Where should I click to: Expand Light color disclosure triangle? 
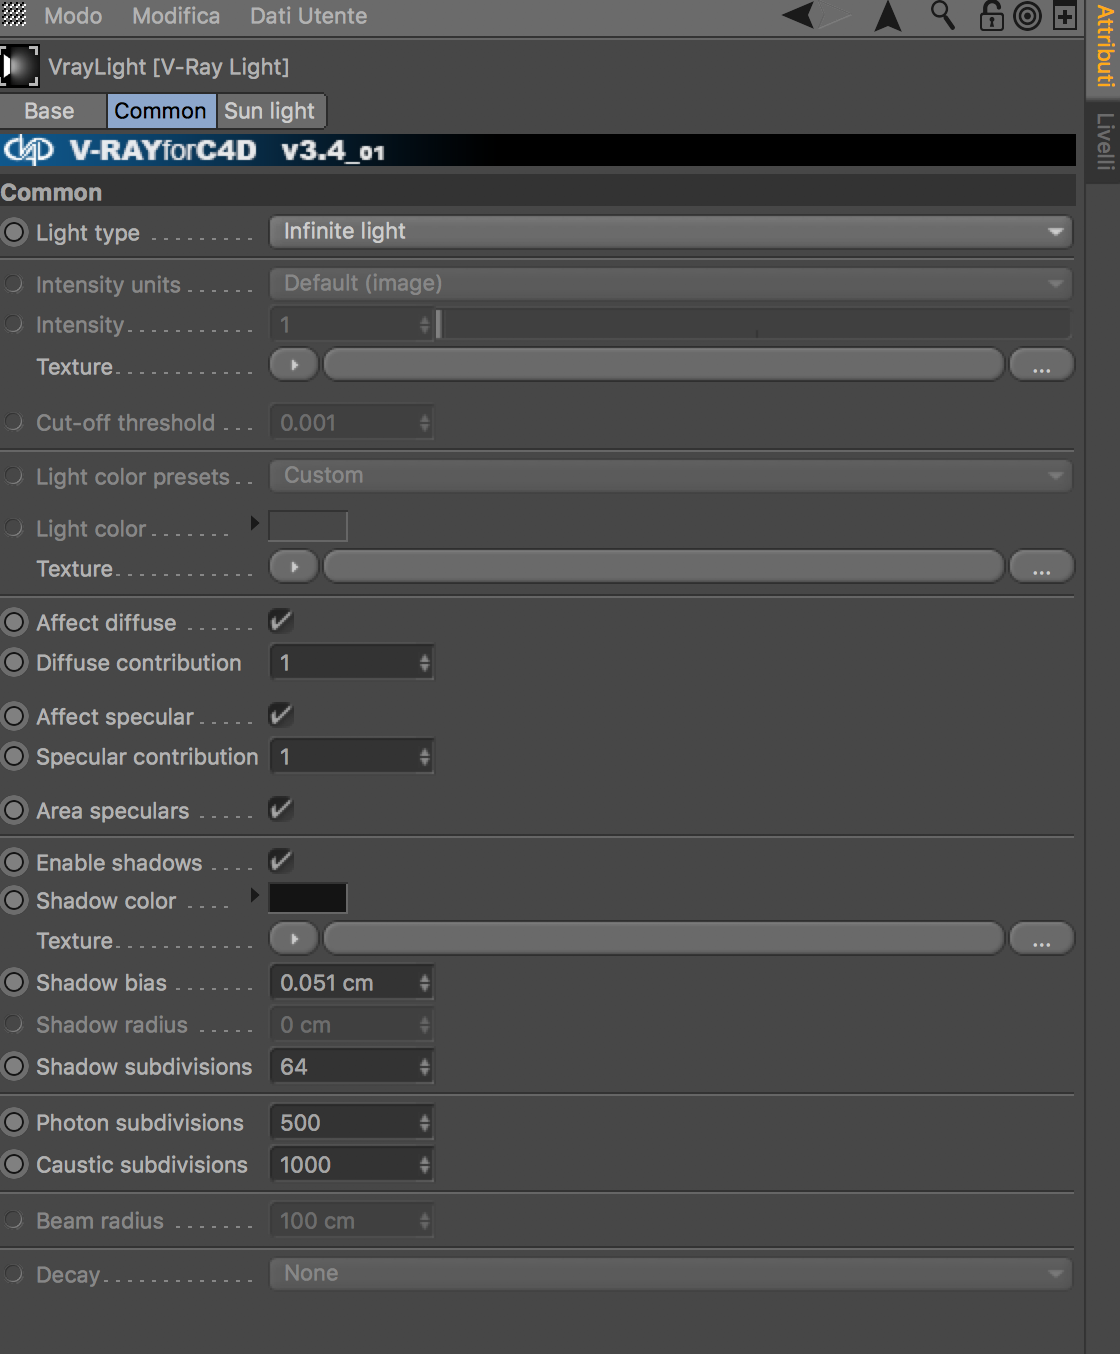254,523
